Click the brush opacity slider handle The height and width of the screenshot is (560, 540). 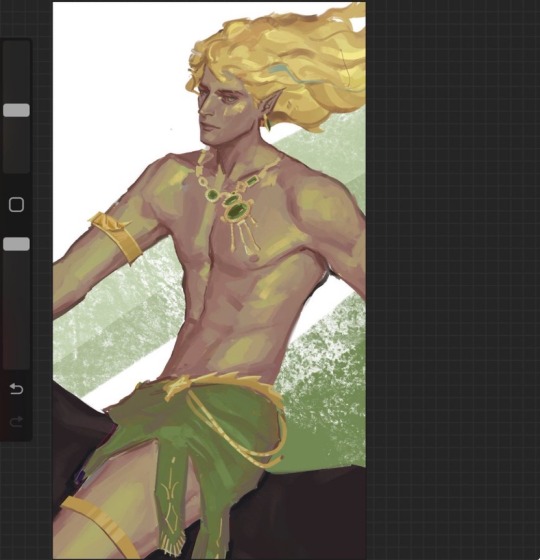16,244
